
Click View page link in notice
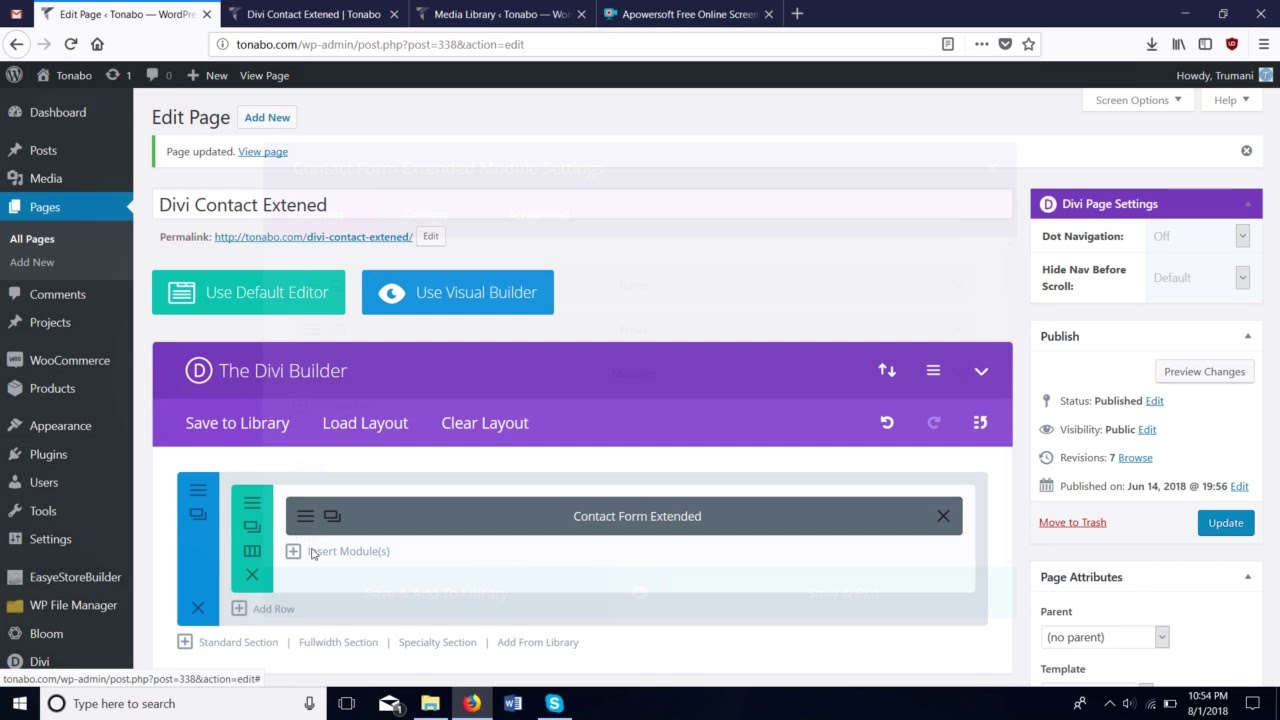(263, 151)
